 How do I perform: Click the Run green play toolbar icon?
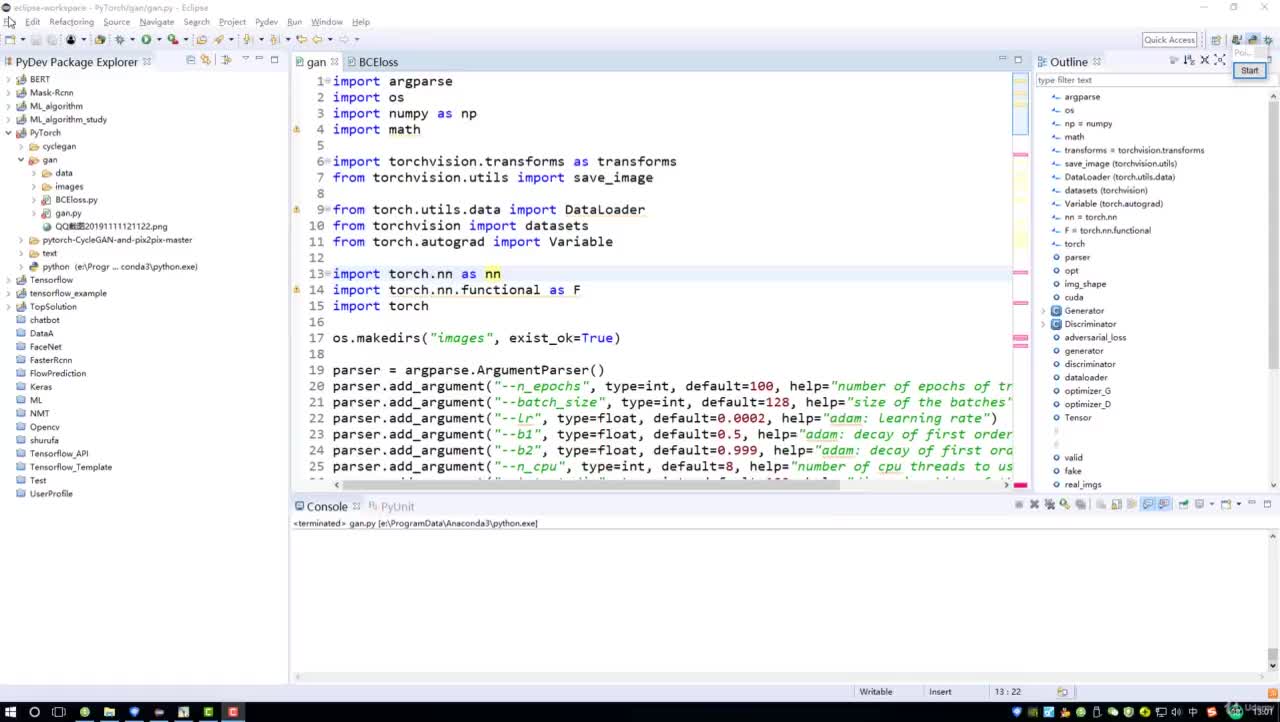(x=146, y=40)
